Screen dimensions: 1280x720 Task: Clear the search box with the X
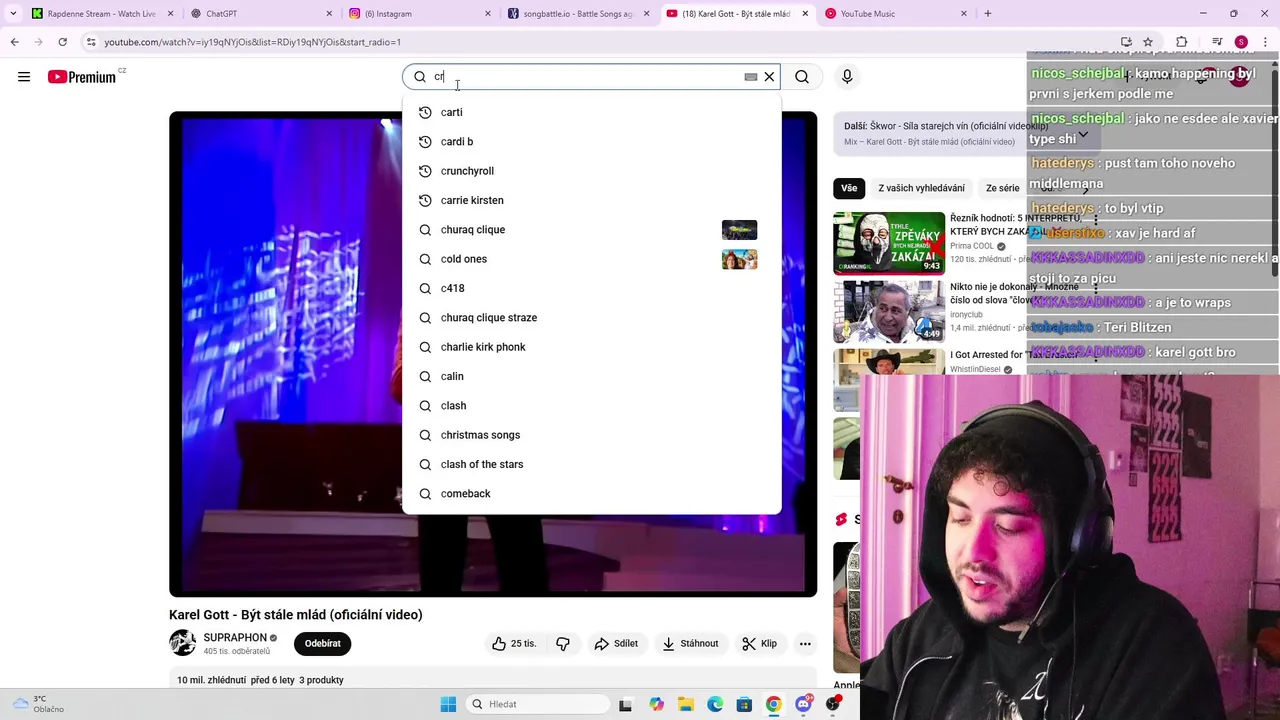click(769, 77)
